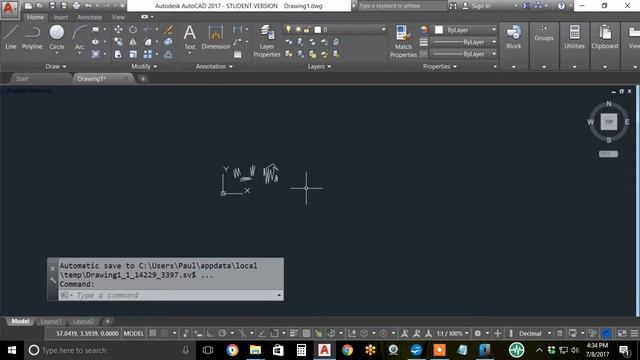This screenshot has height=360, width=640.
Task: Insert a Table from Annotation panel
Action: pyautogui.click(x=238, y=54)
